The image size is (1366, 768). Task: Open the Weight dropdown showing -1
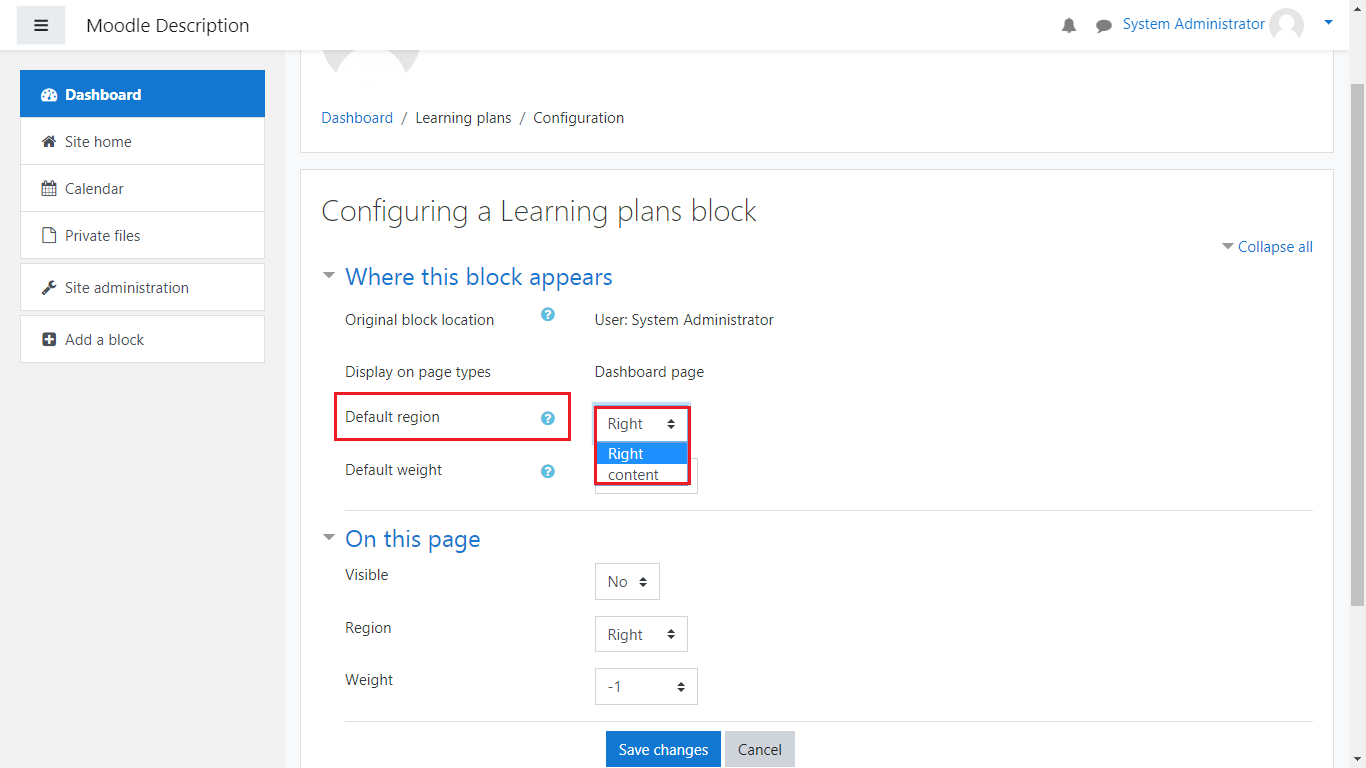pos(646,687)
